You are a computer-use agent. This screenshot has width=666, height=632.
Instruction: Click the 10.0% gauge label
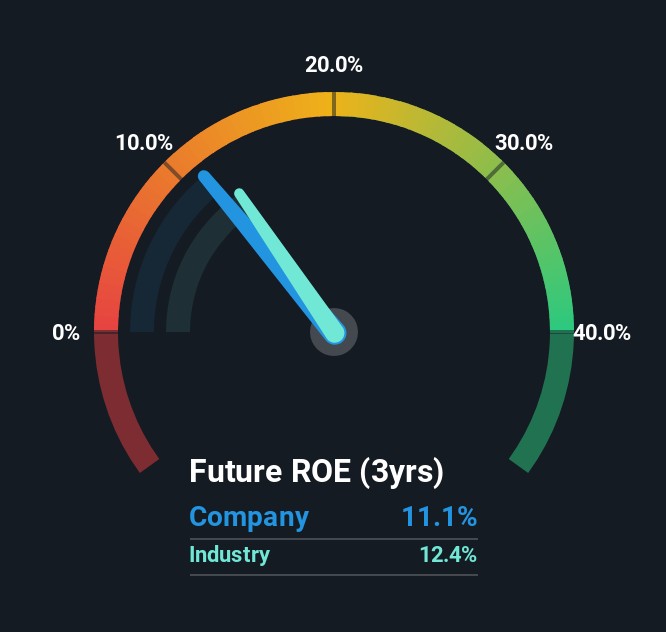[144, 143]
